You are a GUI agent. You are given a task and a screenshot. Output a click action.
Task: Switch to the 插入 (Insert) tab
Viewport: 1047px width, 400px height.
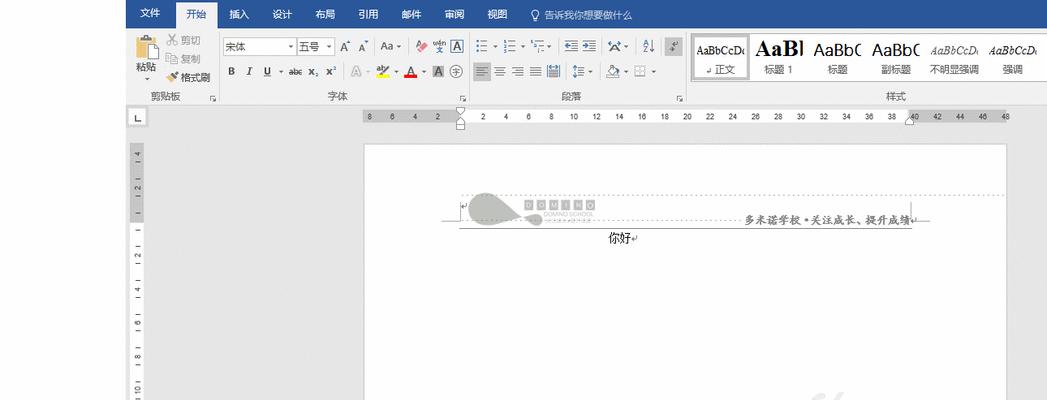point(239,14)
